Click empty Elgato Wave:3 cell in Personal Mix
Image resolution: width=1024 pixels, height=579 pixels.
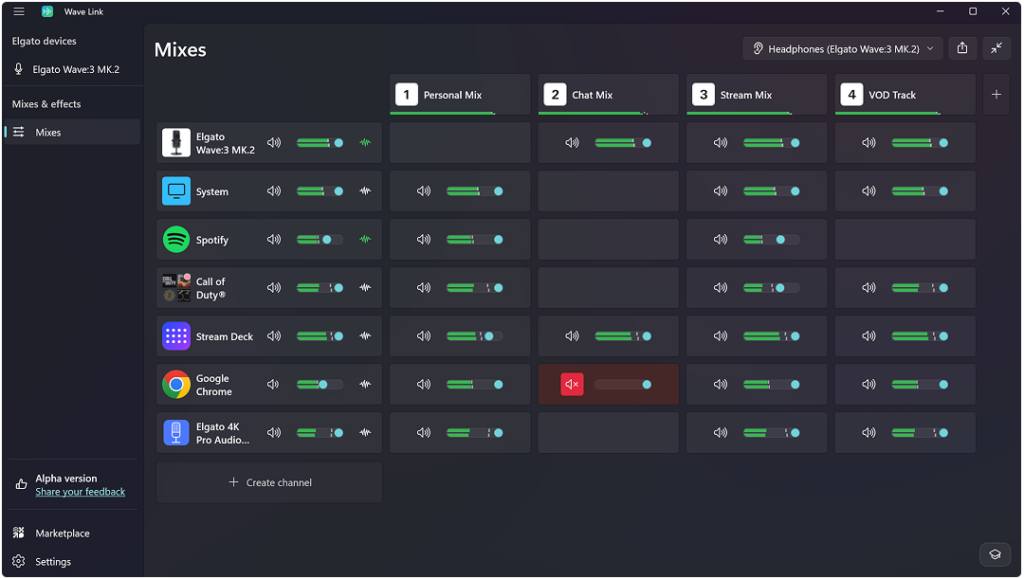pyautogui.click(x=460, y=143)
